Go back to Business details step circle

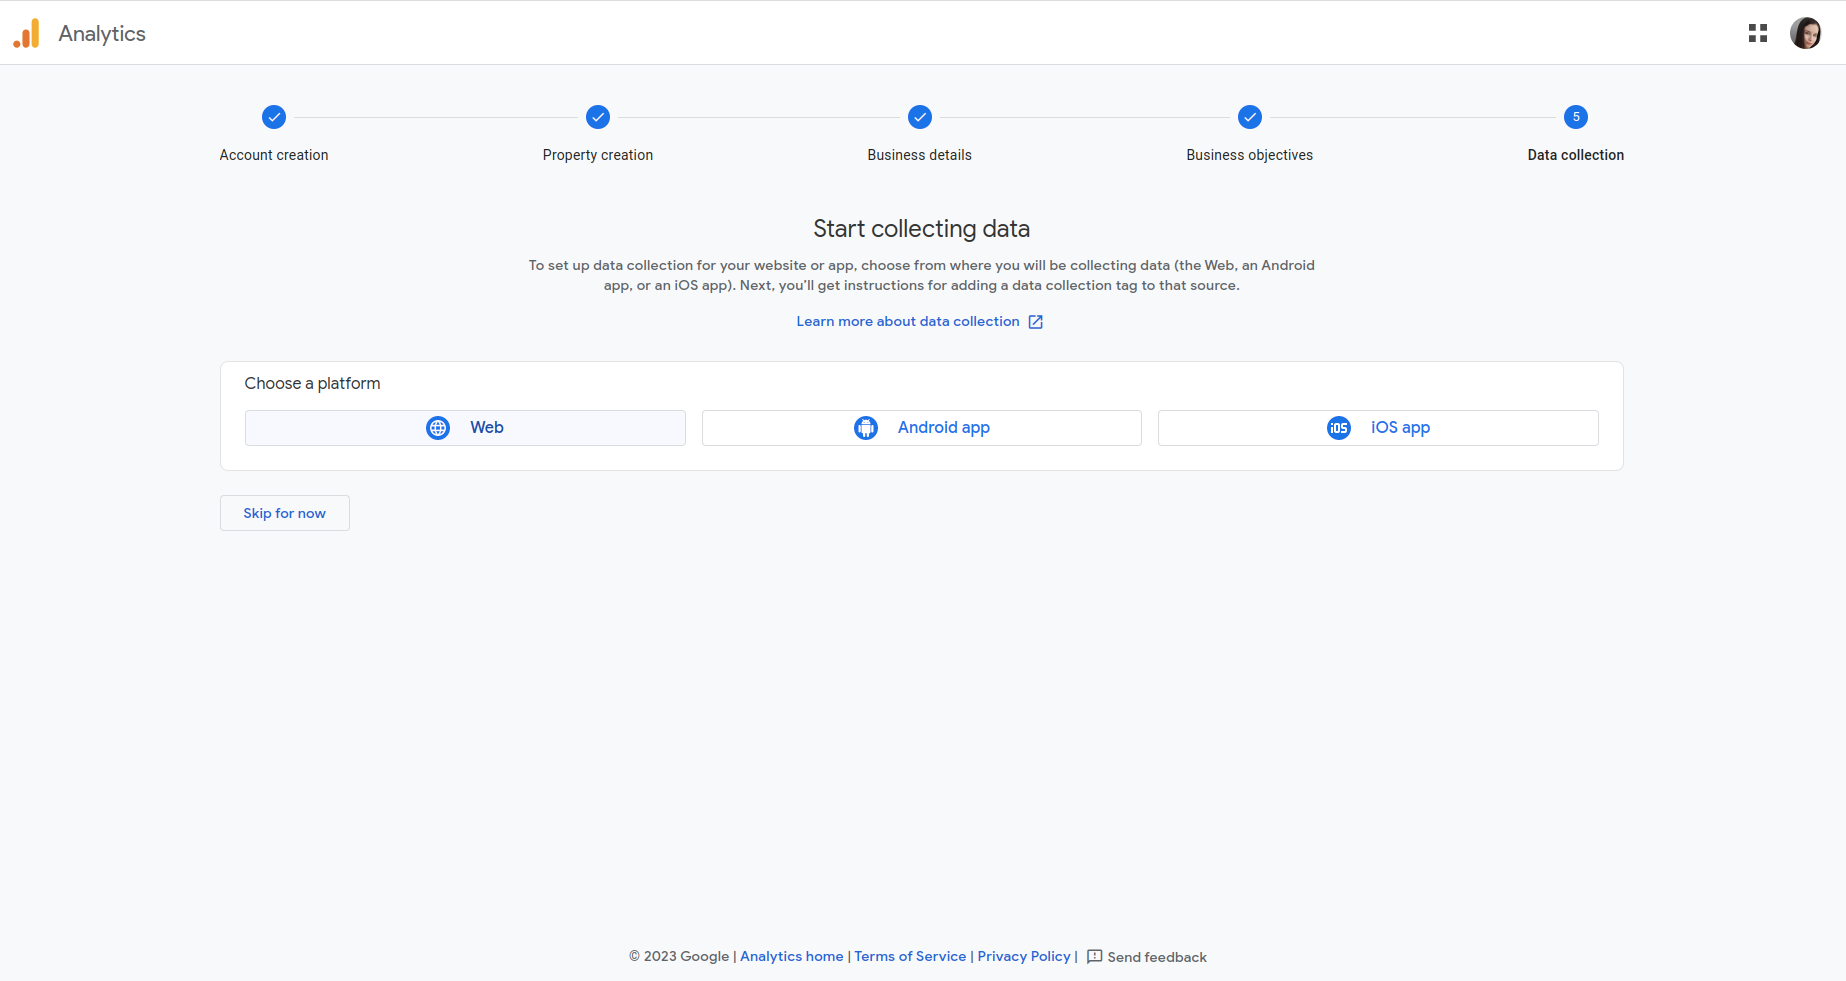(x=920, y=117)
